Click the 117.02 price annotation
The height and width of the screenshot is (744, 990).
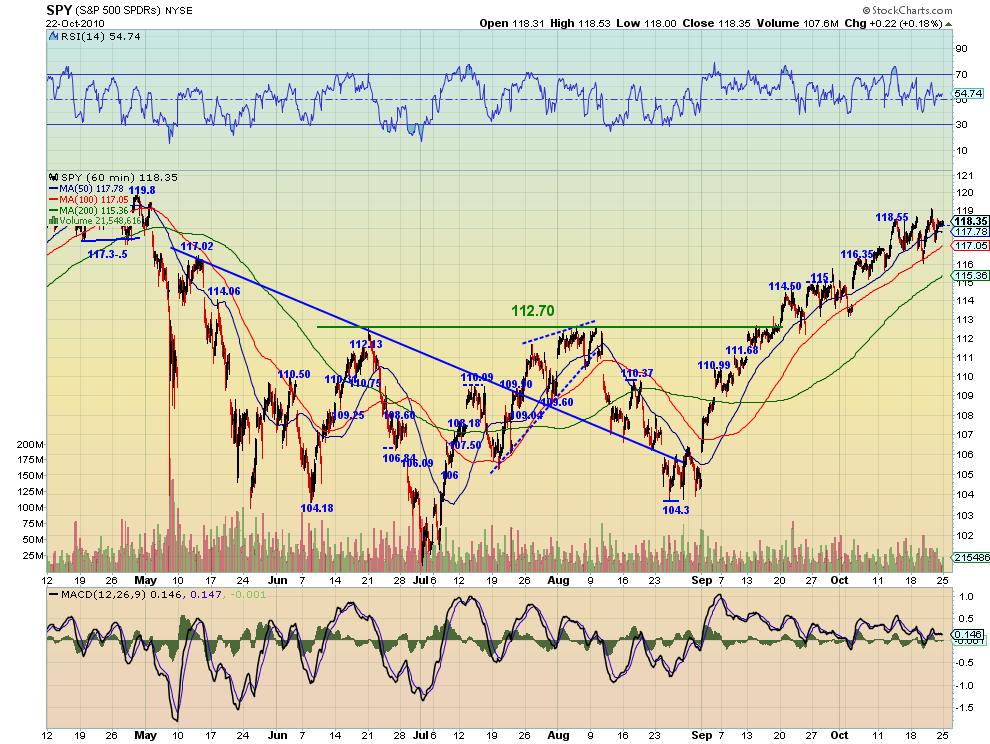(197, 246)
